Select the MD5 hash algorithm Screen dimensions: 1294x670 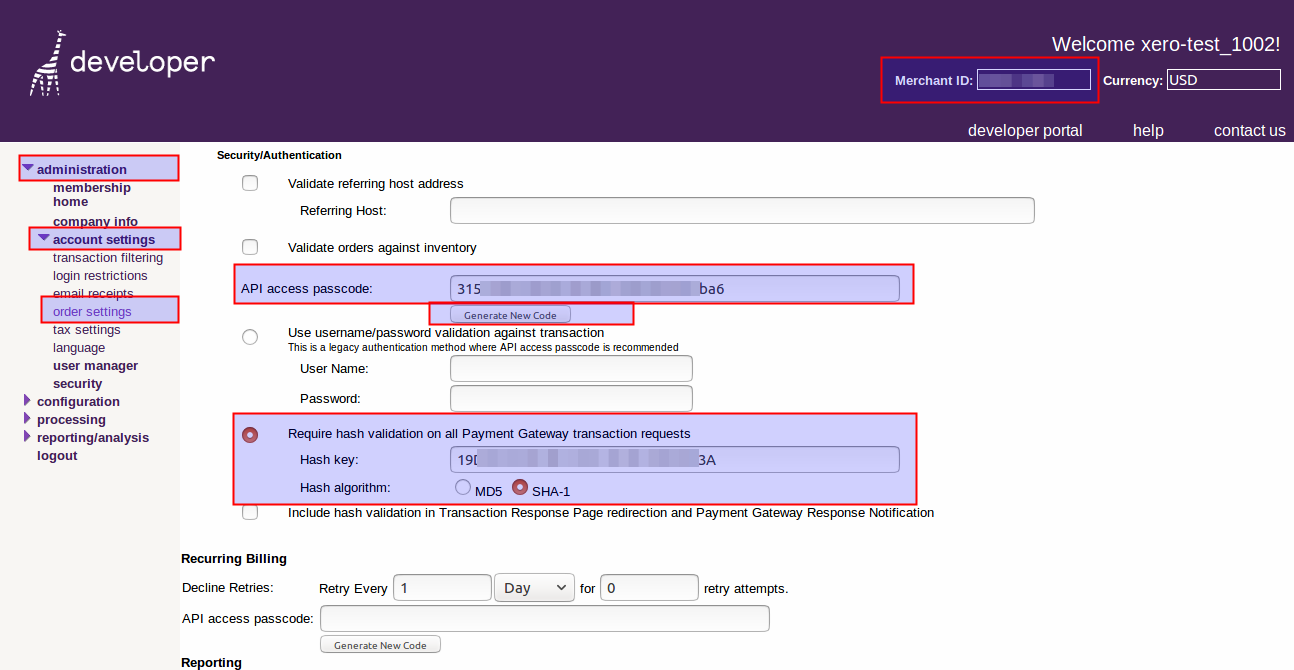463,488
